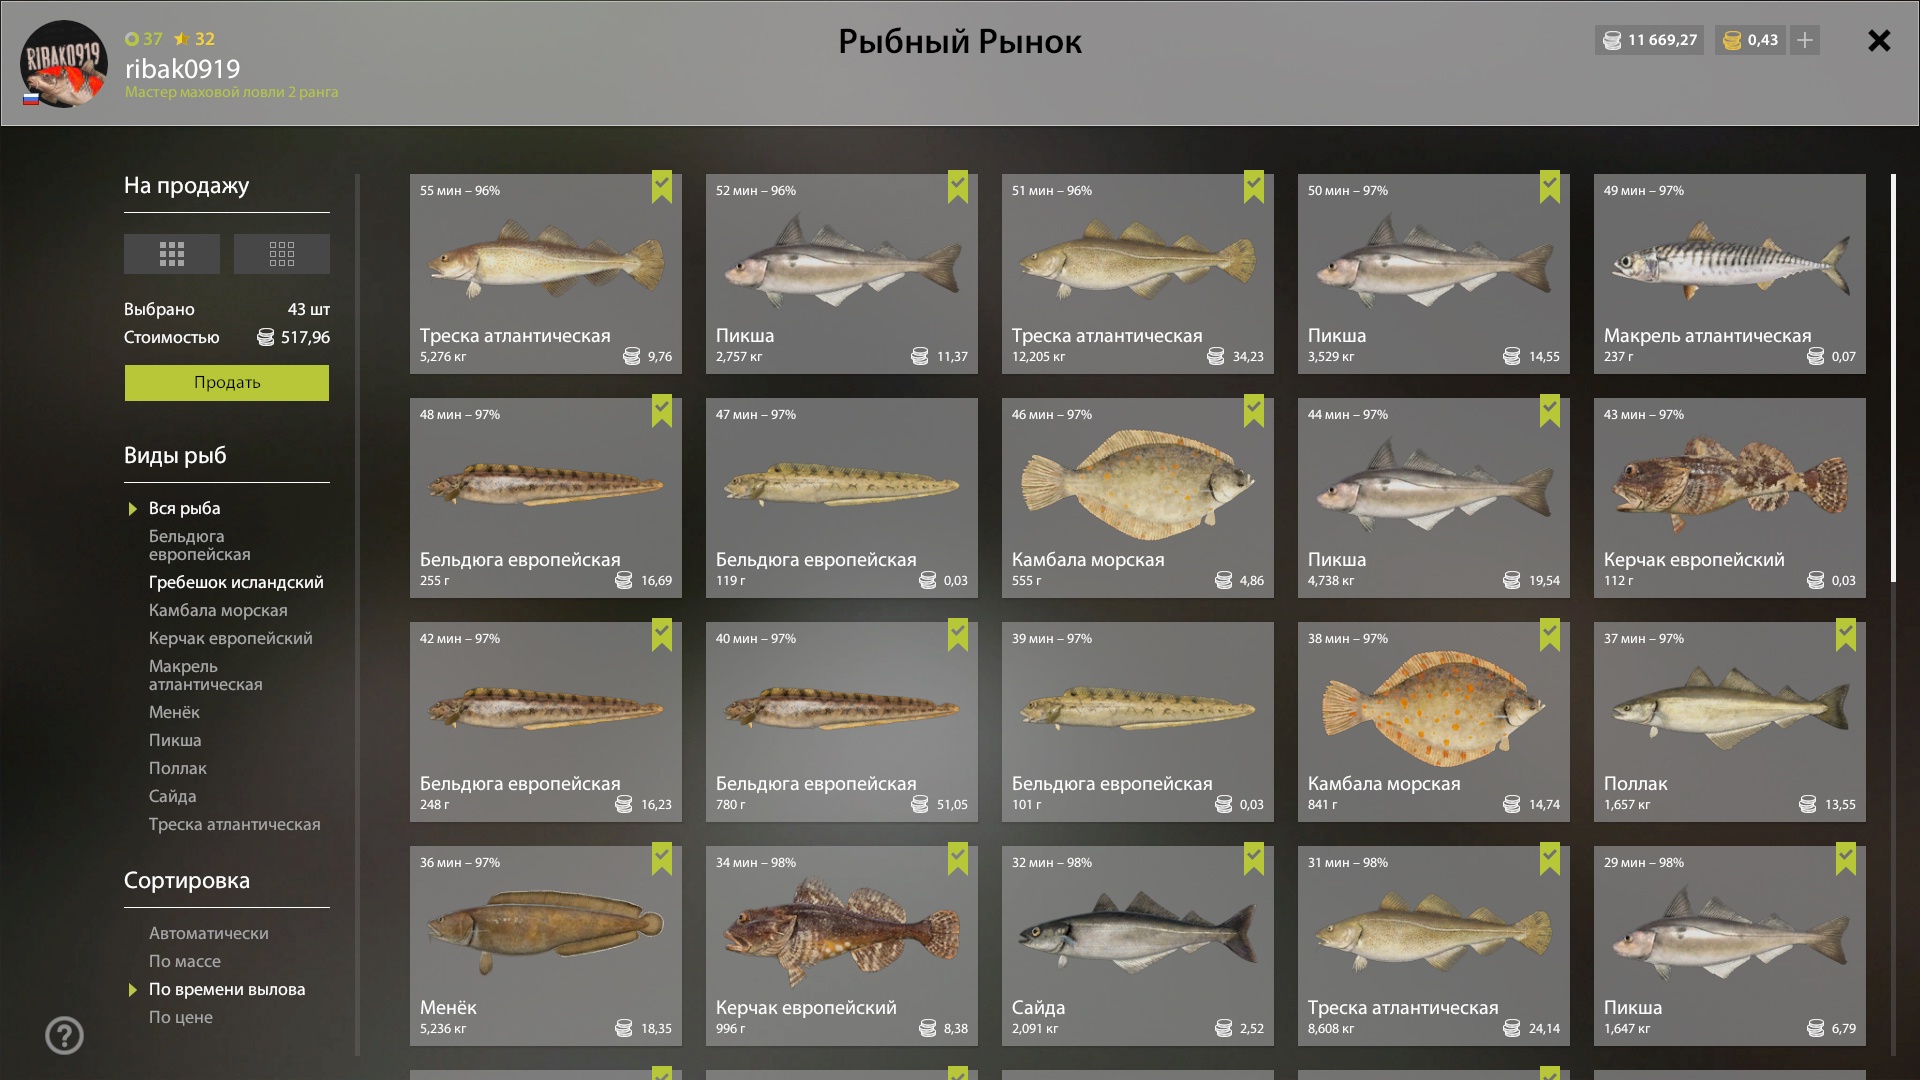The width and height of the screenshot is (1920, 1080).
Task: Select the Бельдюга европейская 101 г card
Action: tap(1138, 722)
